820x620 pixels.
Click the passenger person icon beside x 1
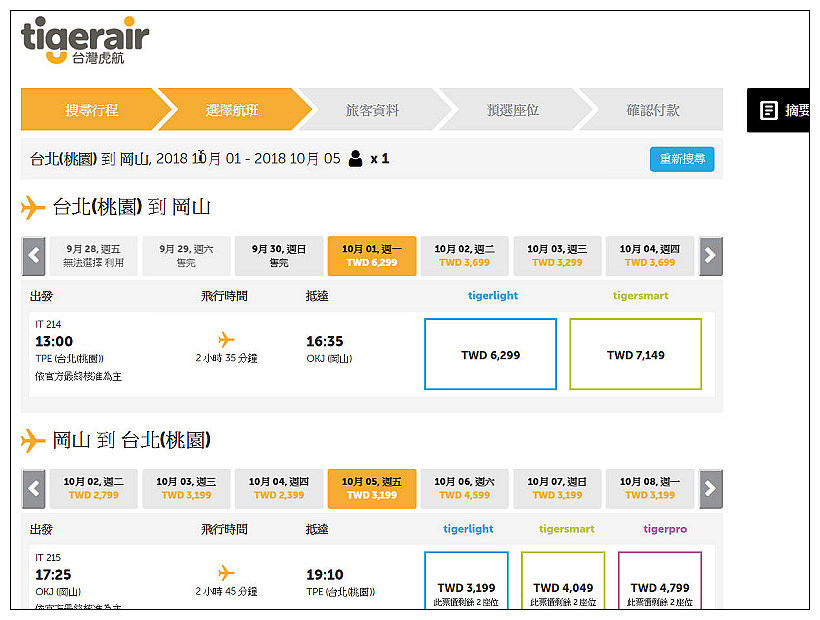click(358, 158)
